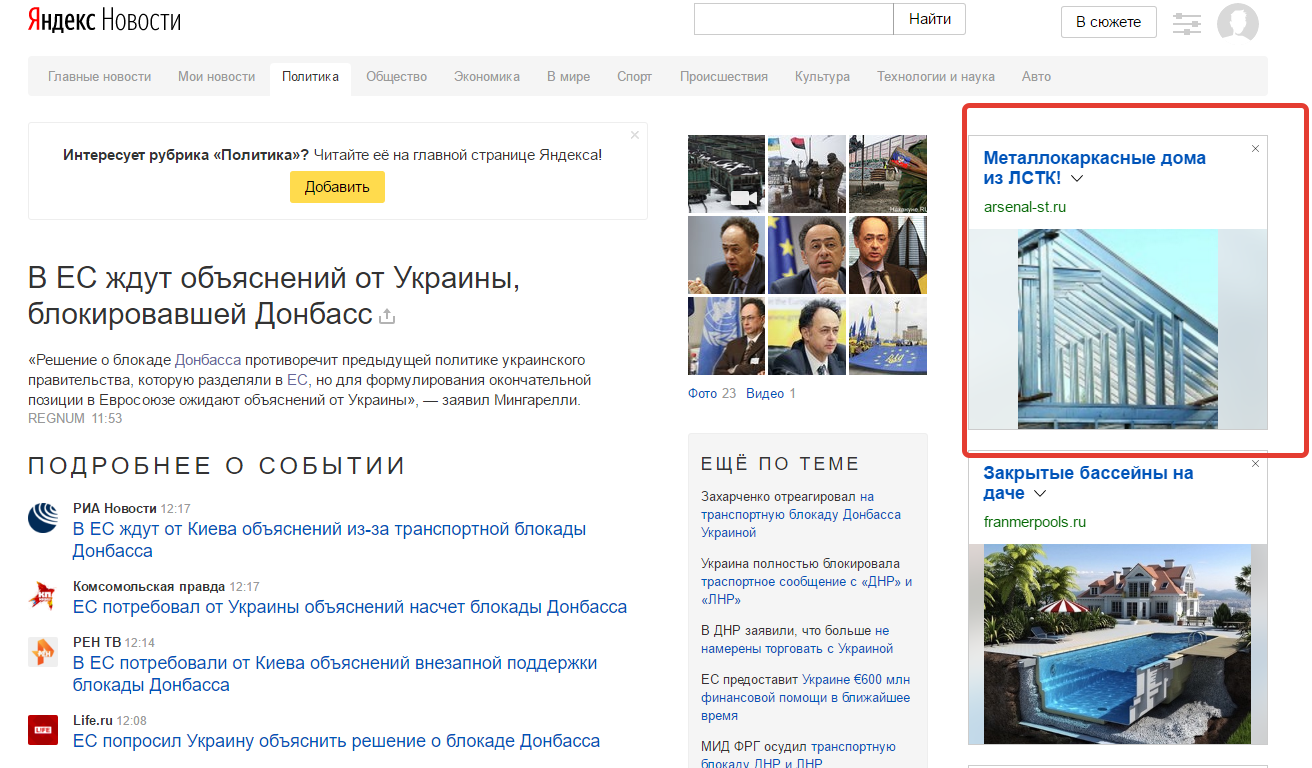1312x768 pixels.
Task: Open the user profile avatar
Action: [1238, 24]
